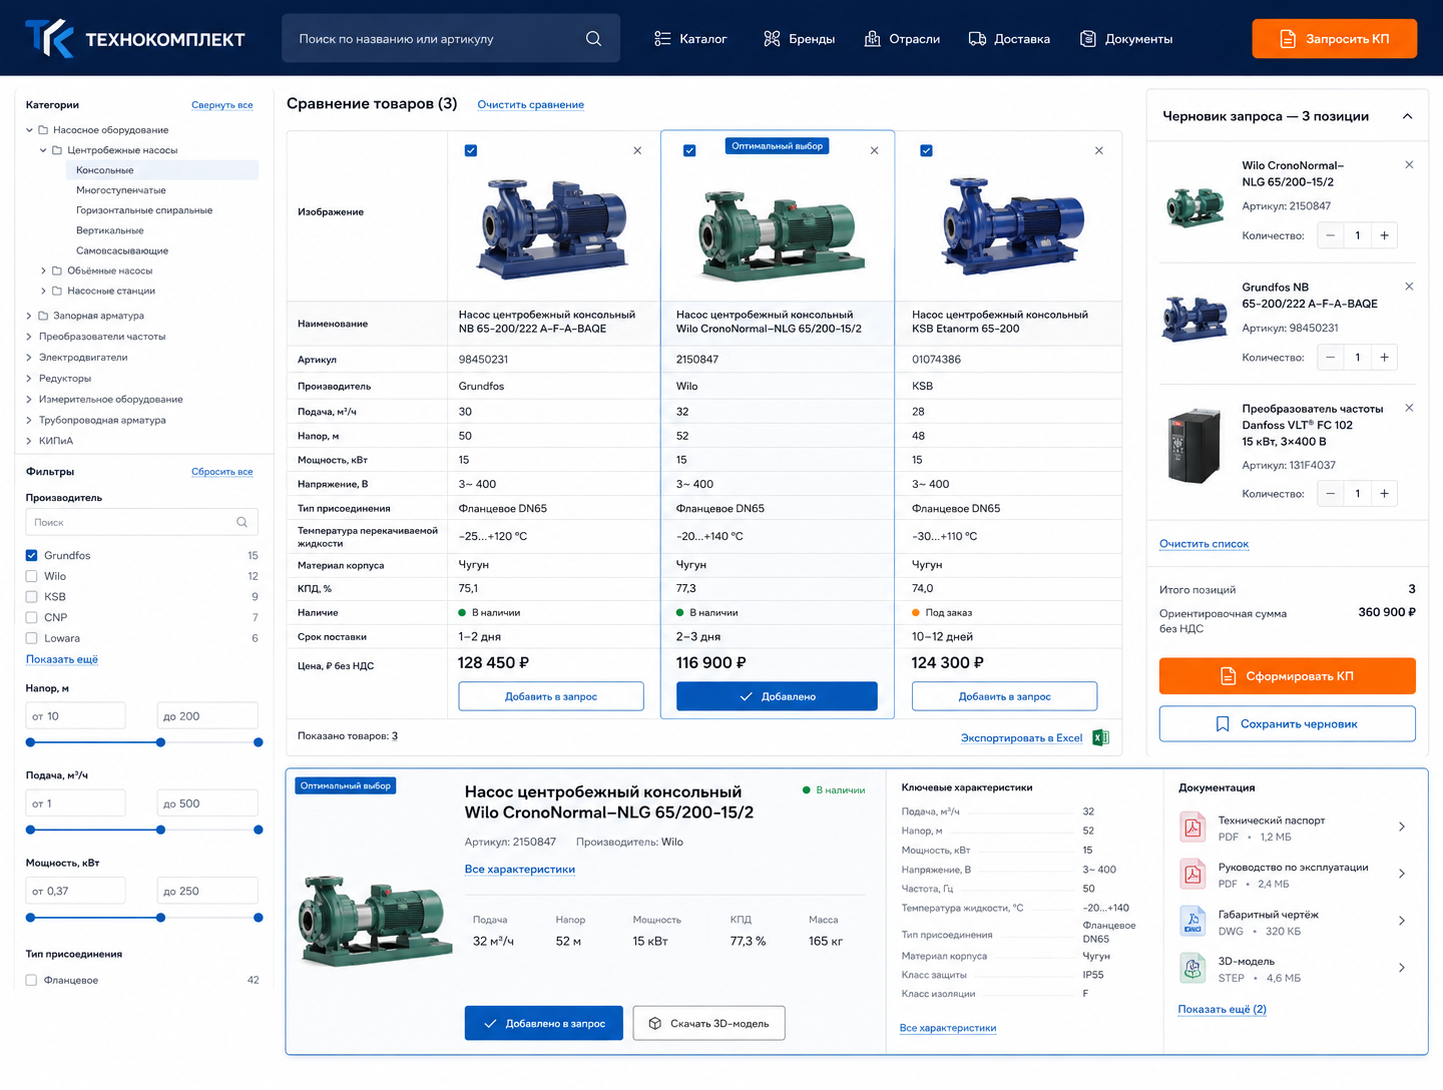Save the draft with Сохранить черновик
The height and width of the screenshot is (1090, 1443).
pyautogui.click(x=1287, y=724)
